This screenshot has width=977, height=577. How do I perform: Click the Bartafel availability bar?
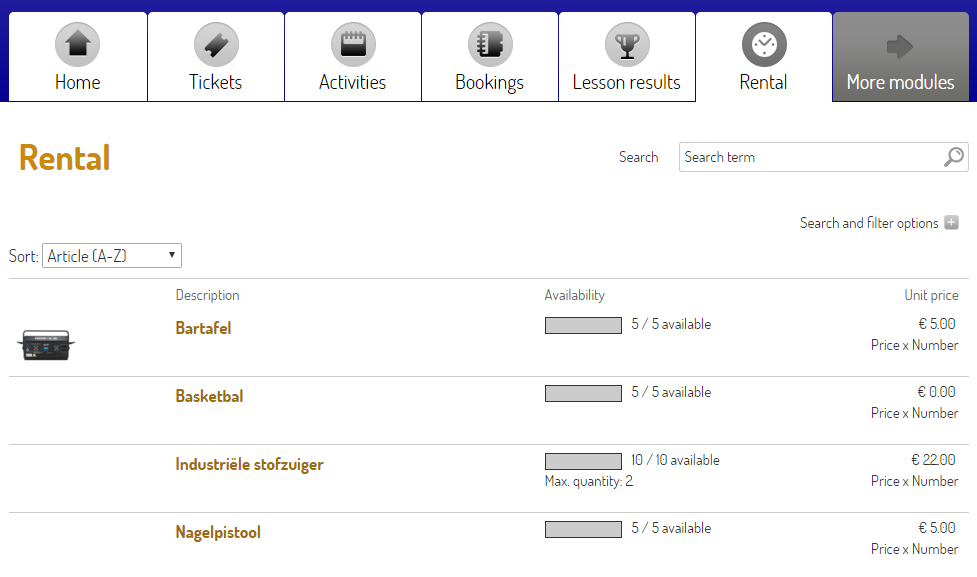pos(583,325)
